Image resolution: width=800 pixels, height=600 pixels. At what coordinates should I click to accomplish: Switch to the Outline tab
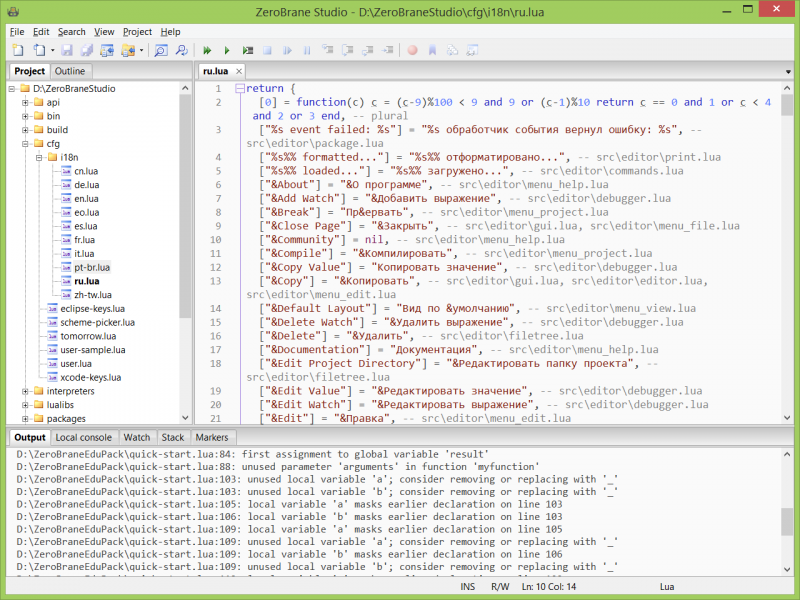(70, 71)
